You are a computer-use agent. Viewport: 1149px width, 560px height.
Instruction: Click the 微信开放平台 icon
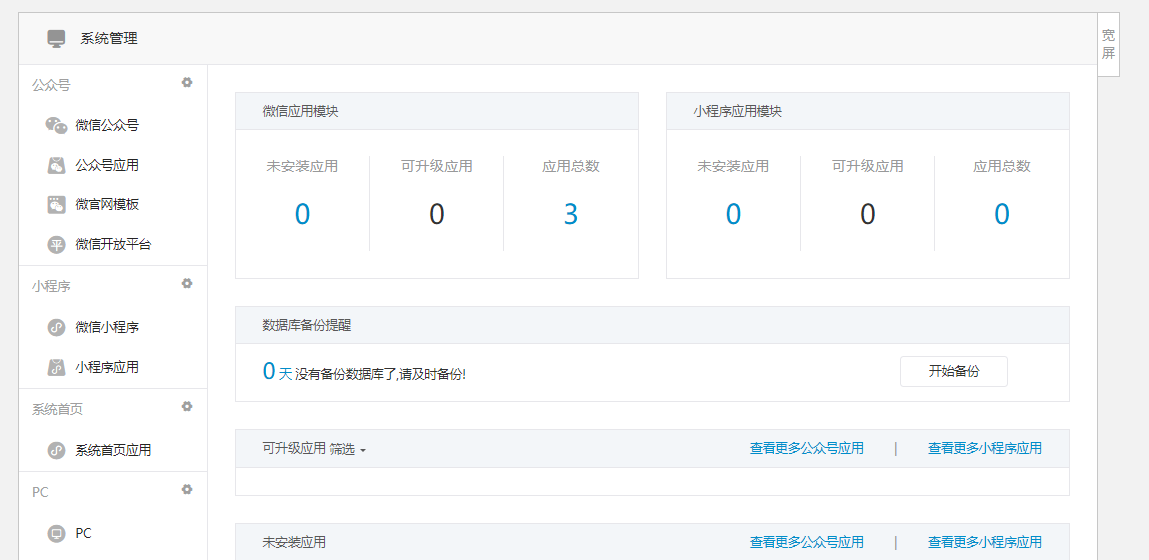[x=56, y=244]
